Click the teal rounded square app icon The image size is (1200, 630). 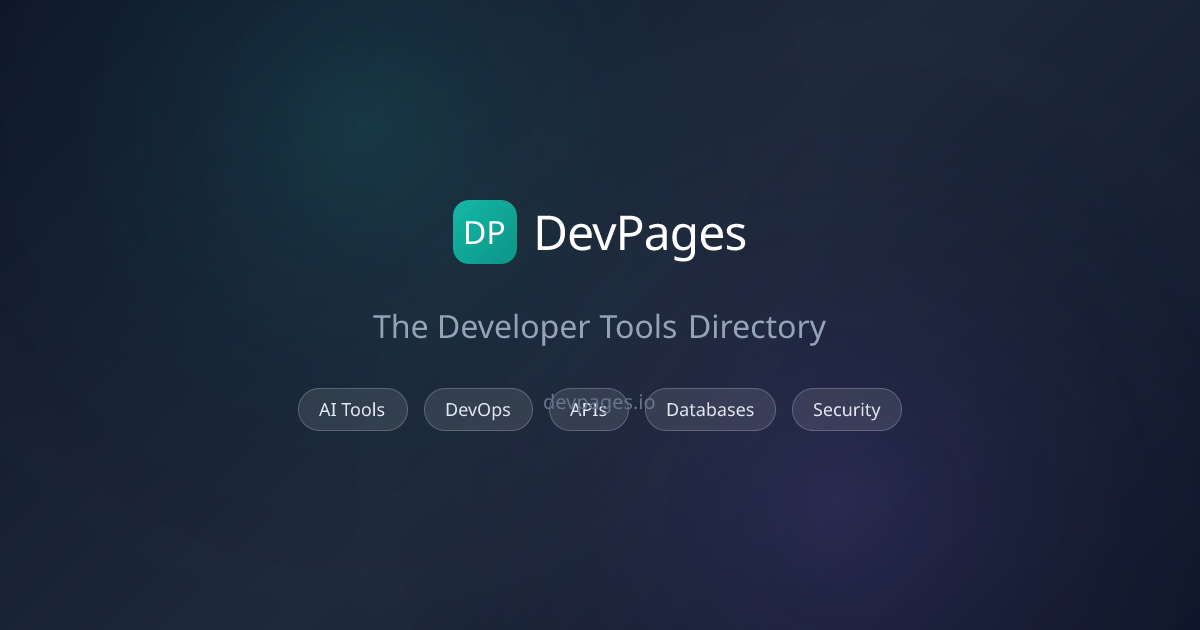pyautogui.click(x=485, y=232)
